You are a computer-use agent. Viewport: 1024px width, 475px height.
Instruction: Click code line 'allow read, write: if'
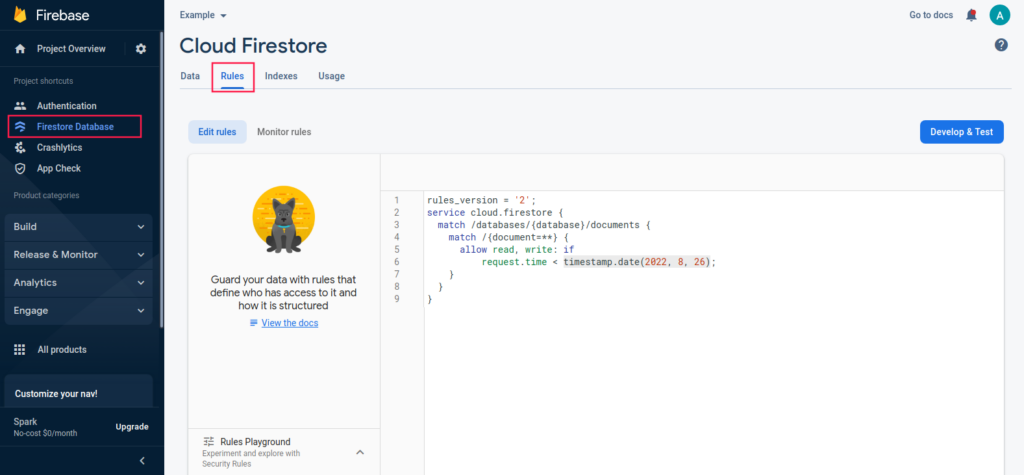click(516, 250)
